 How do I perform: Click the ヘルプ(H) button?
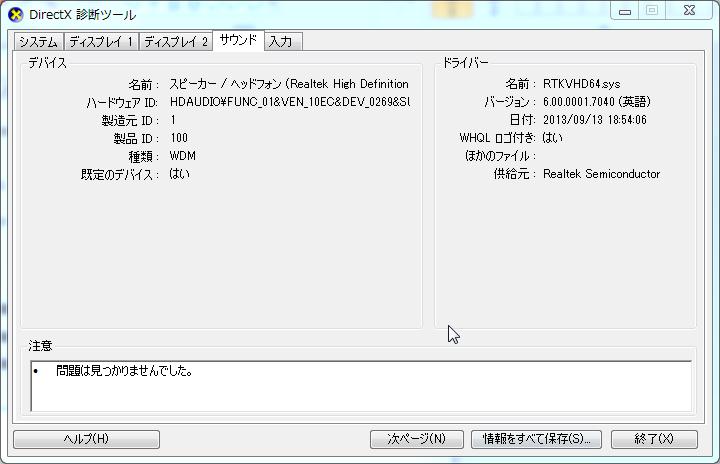click(86, 439)
